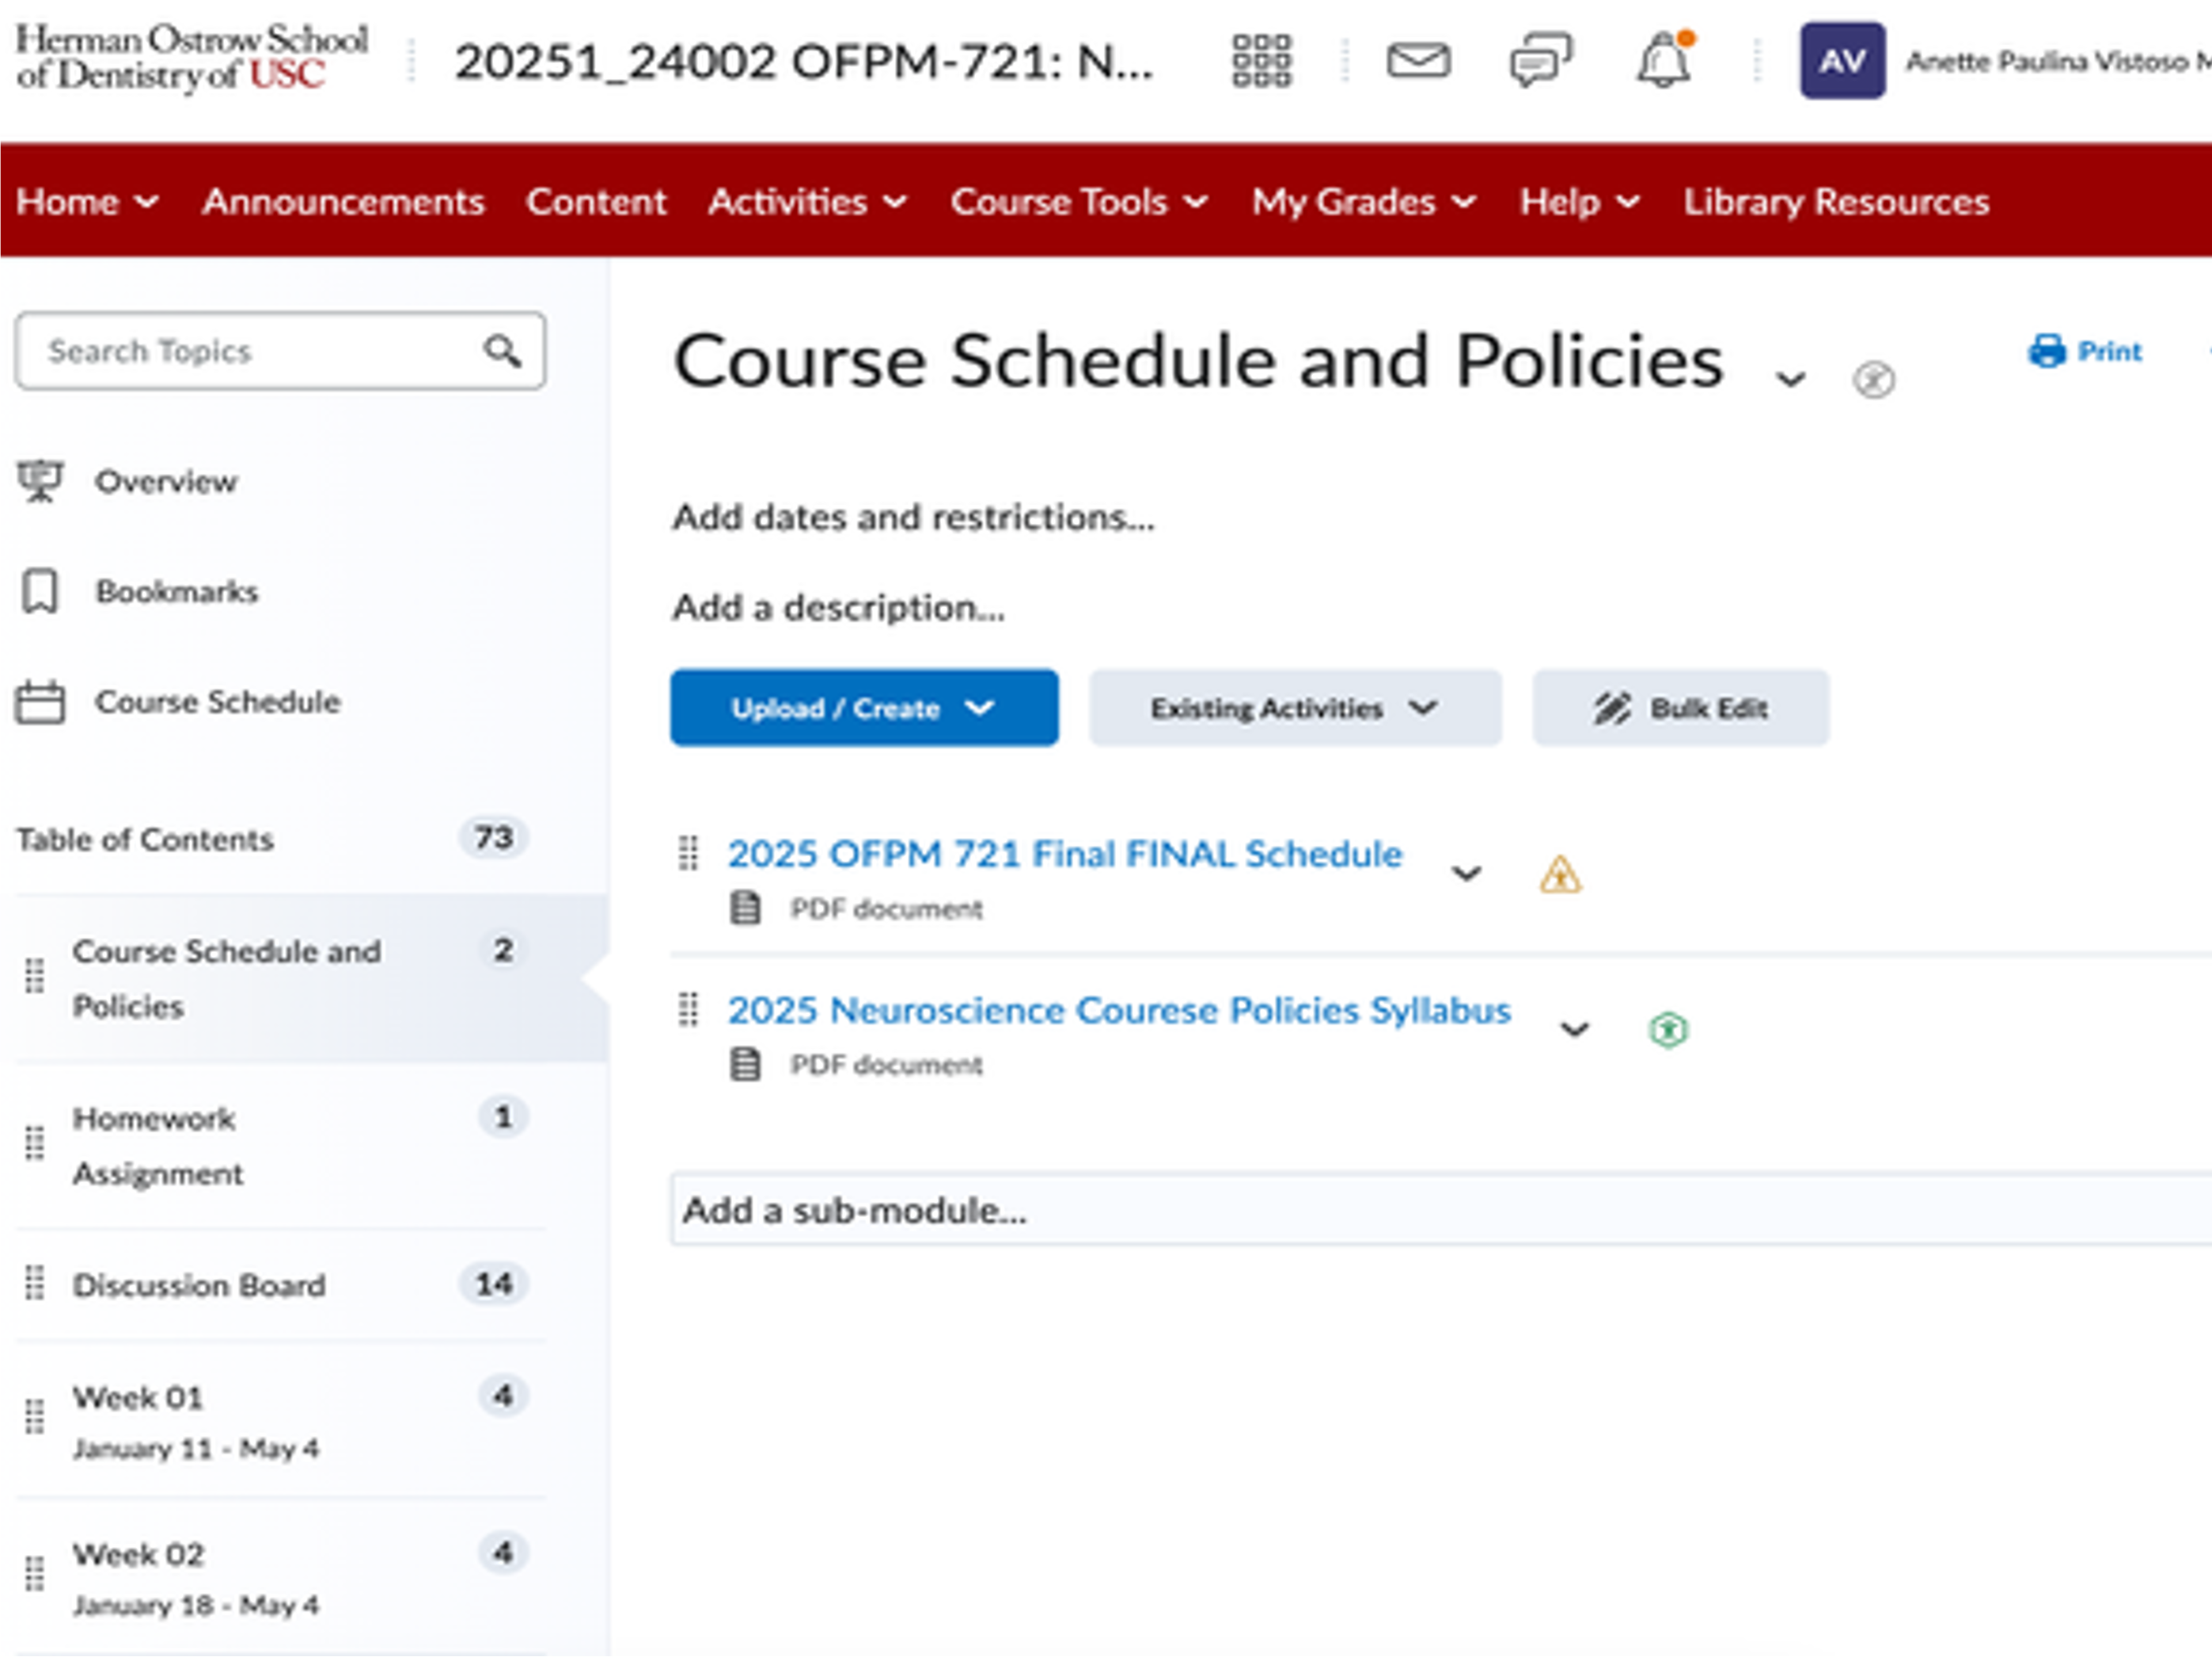Click Add a description
The width and height of the screenshot is (2212, 1657).
coord(838,607)
